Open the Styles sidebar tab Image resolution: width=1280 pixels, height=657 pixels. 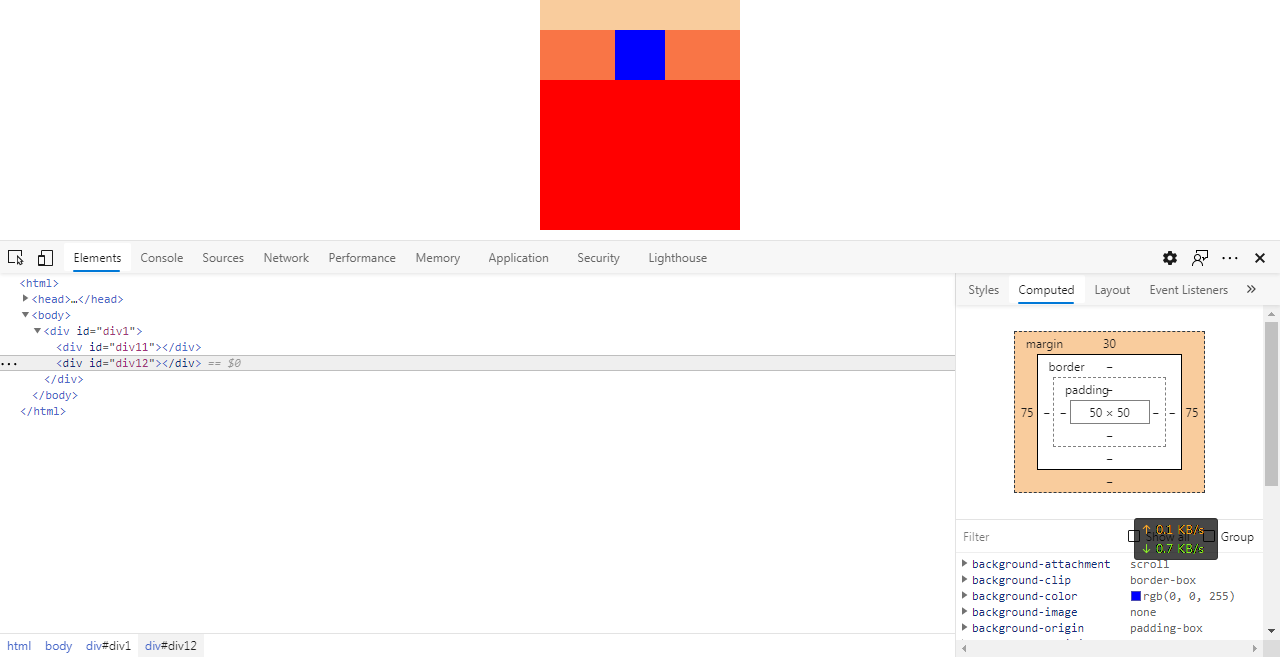click(983, 290)
